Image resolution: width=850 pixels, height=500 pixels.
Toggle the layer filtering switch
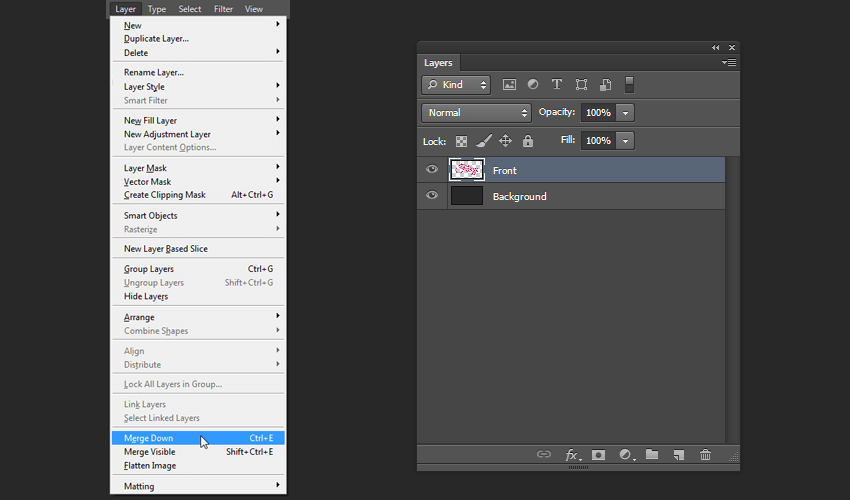click(629, 85)
